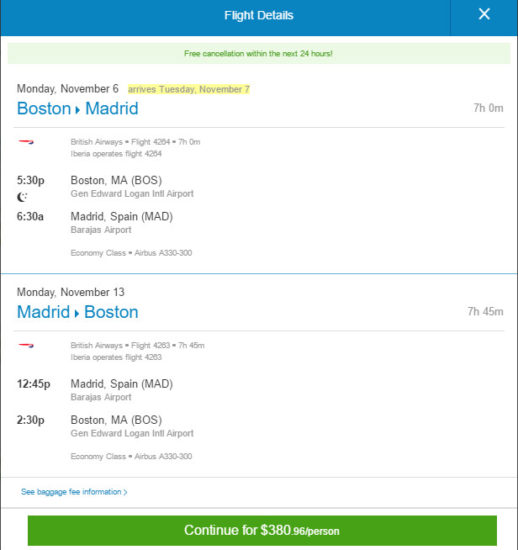Click arrow between Madrid and Boston heading
Screen dimensions: 518x550
76,314
